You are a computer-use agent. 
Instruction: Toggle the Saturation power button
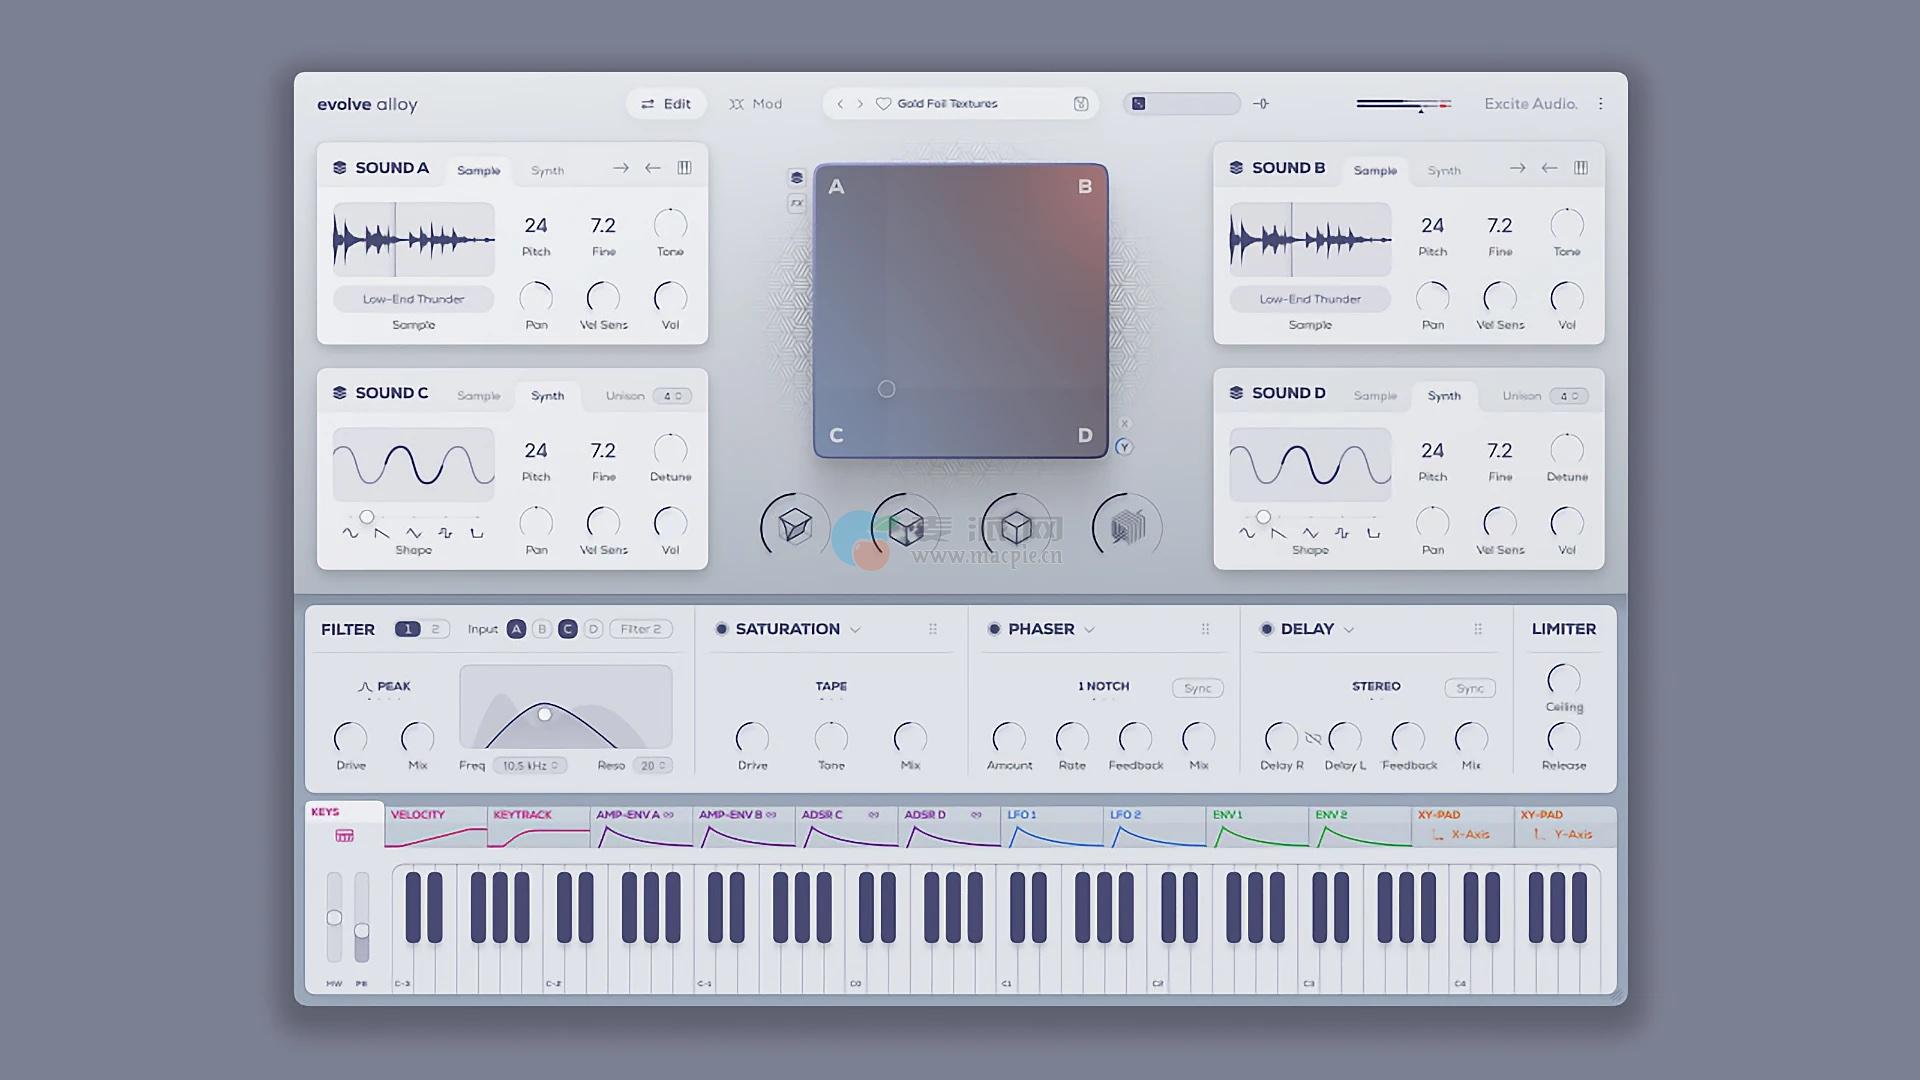tap(721, 629)
